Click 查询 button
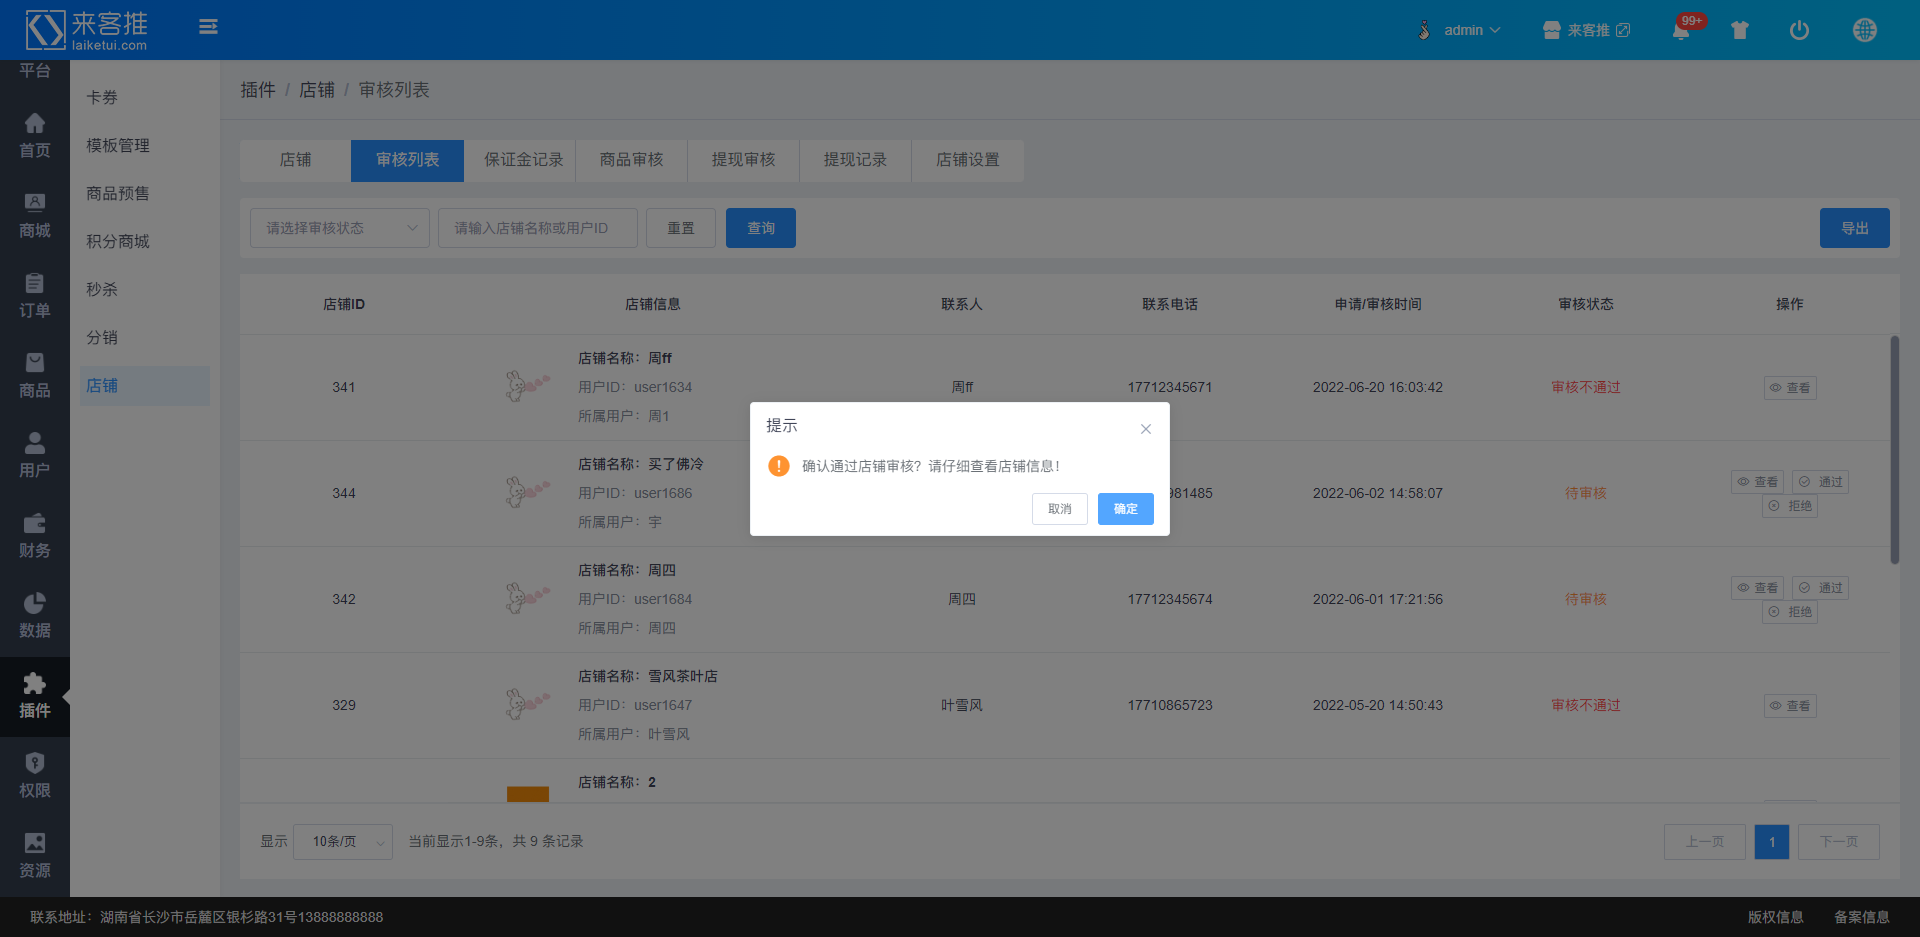The width and height of the screenshot is (1920, 937). click(x=761, y=228)
